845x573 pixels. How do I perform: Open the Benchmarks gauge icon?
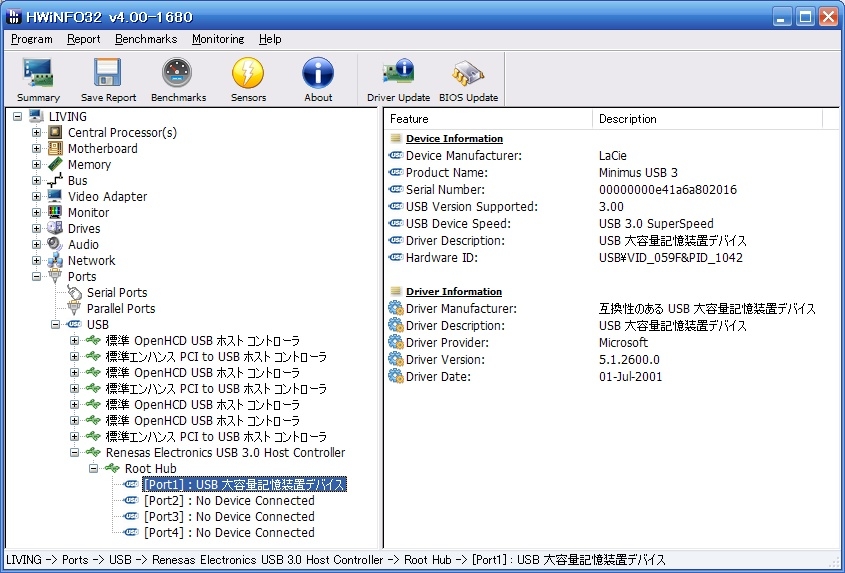point(178,79)
